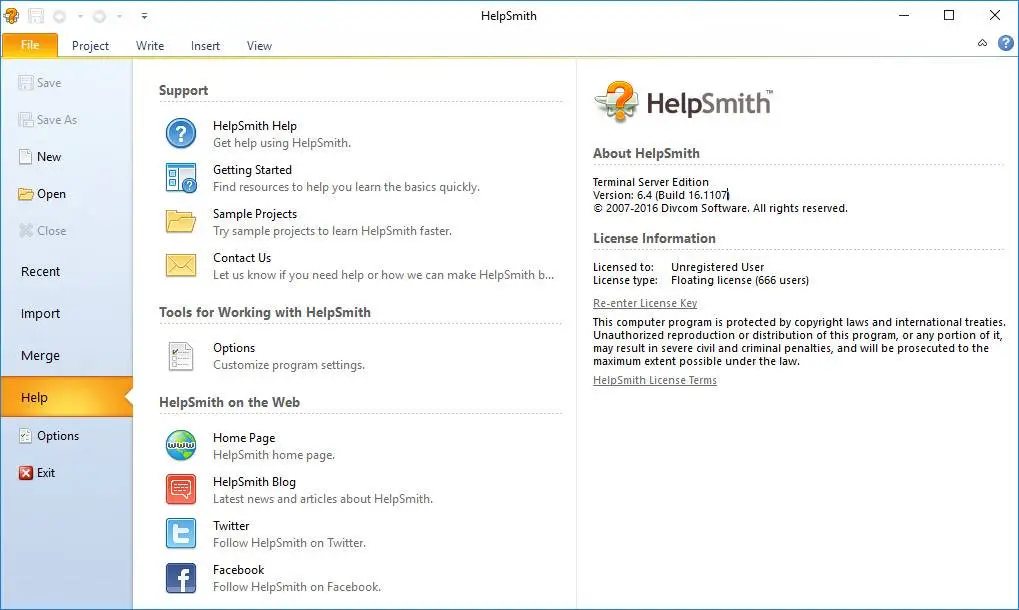Select Recent in the File menu
This screenshot has height=610, width=1019.
[x=66, y=272]
